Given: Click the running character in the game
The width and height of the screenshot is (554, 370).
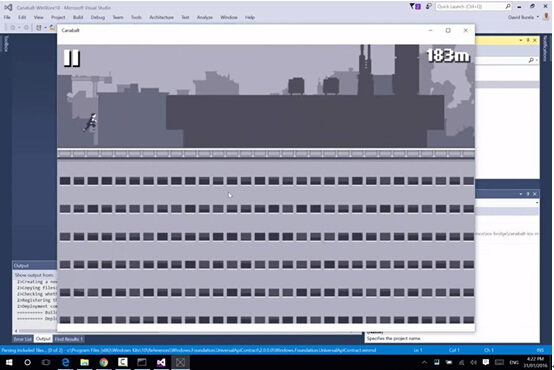Looking at the screenshot, I should pos(91,122).
